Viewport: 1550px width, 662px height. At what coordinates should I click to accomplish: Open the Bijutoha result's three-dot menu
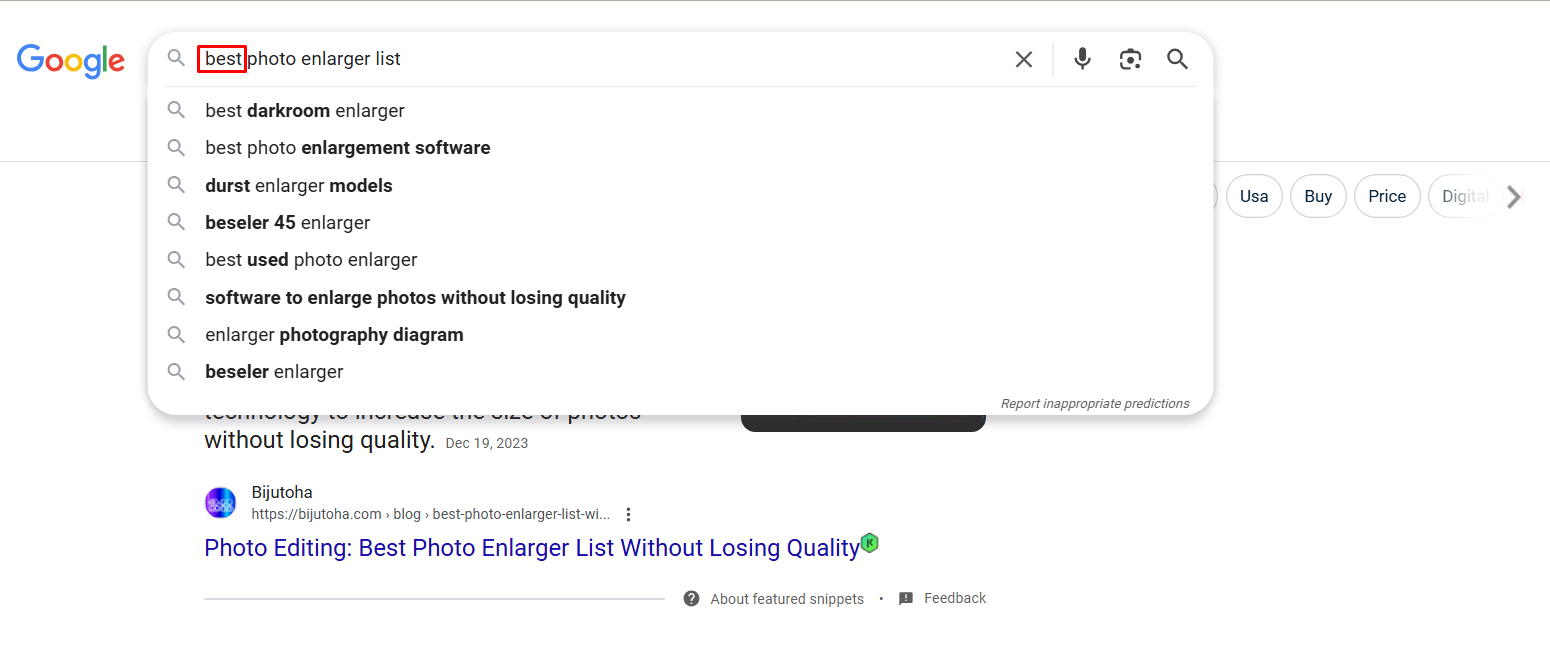(628, 515)
